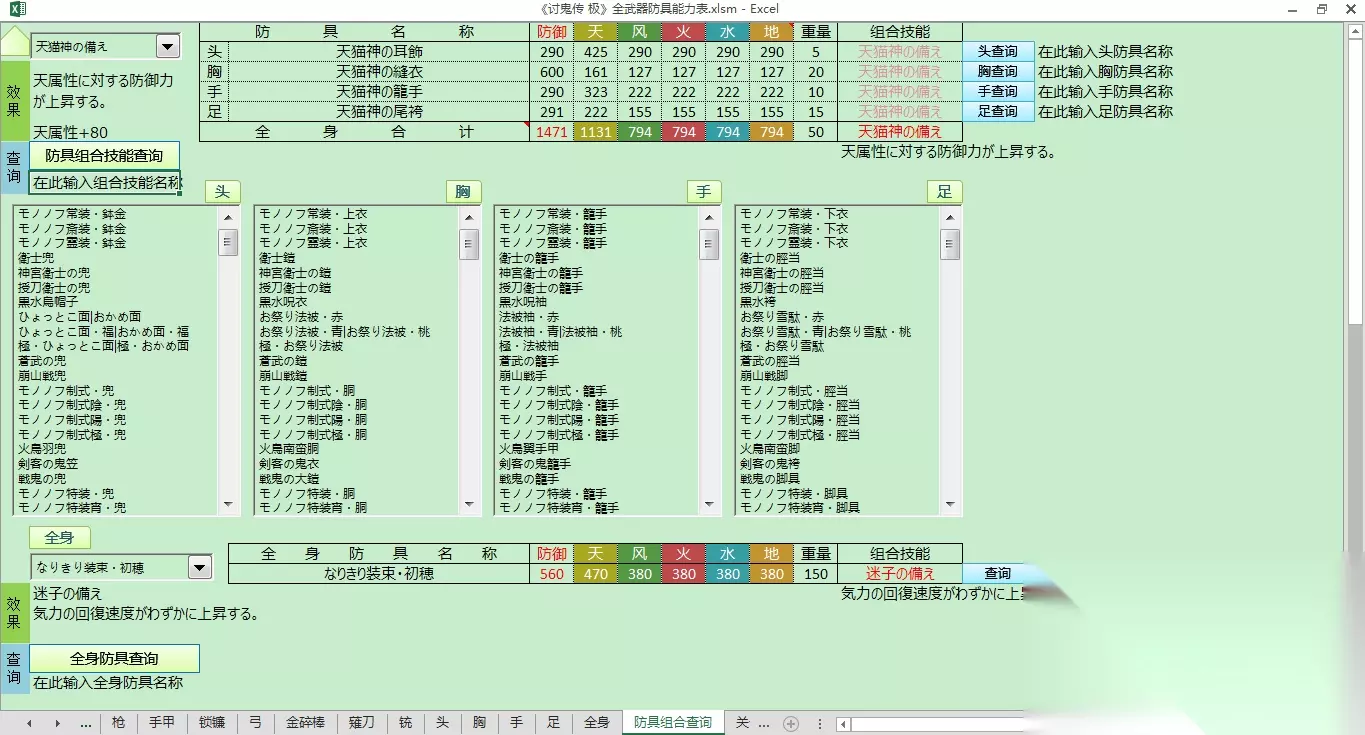Click the 在此输入足防具名称 input cell

[x=1105, y=111]
